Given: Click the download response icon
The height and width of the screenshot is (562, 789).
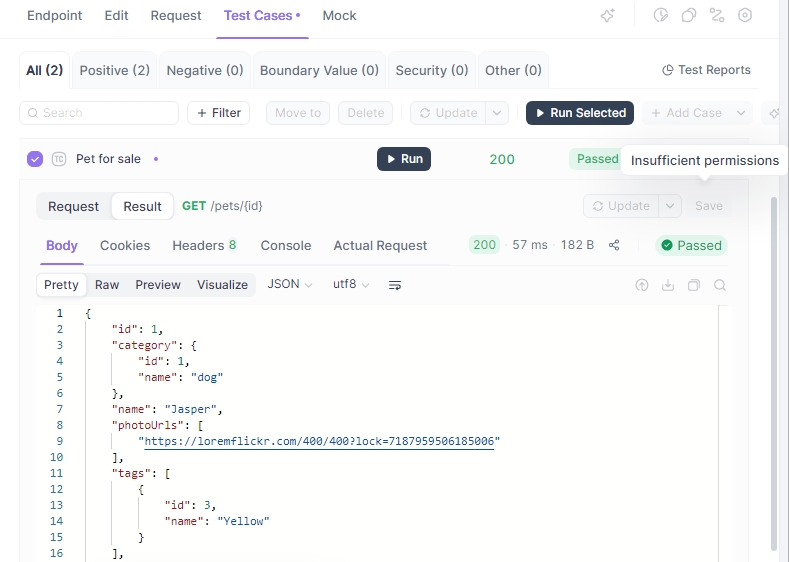Looking at the screenshot, I should pyautogui.click(x=668, y=285).
